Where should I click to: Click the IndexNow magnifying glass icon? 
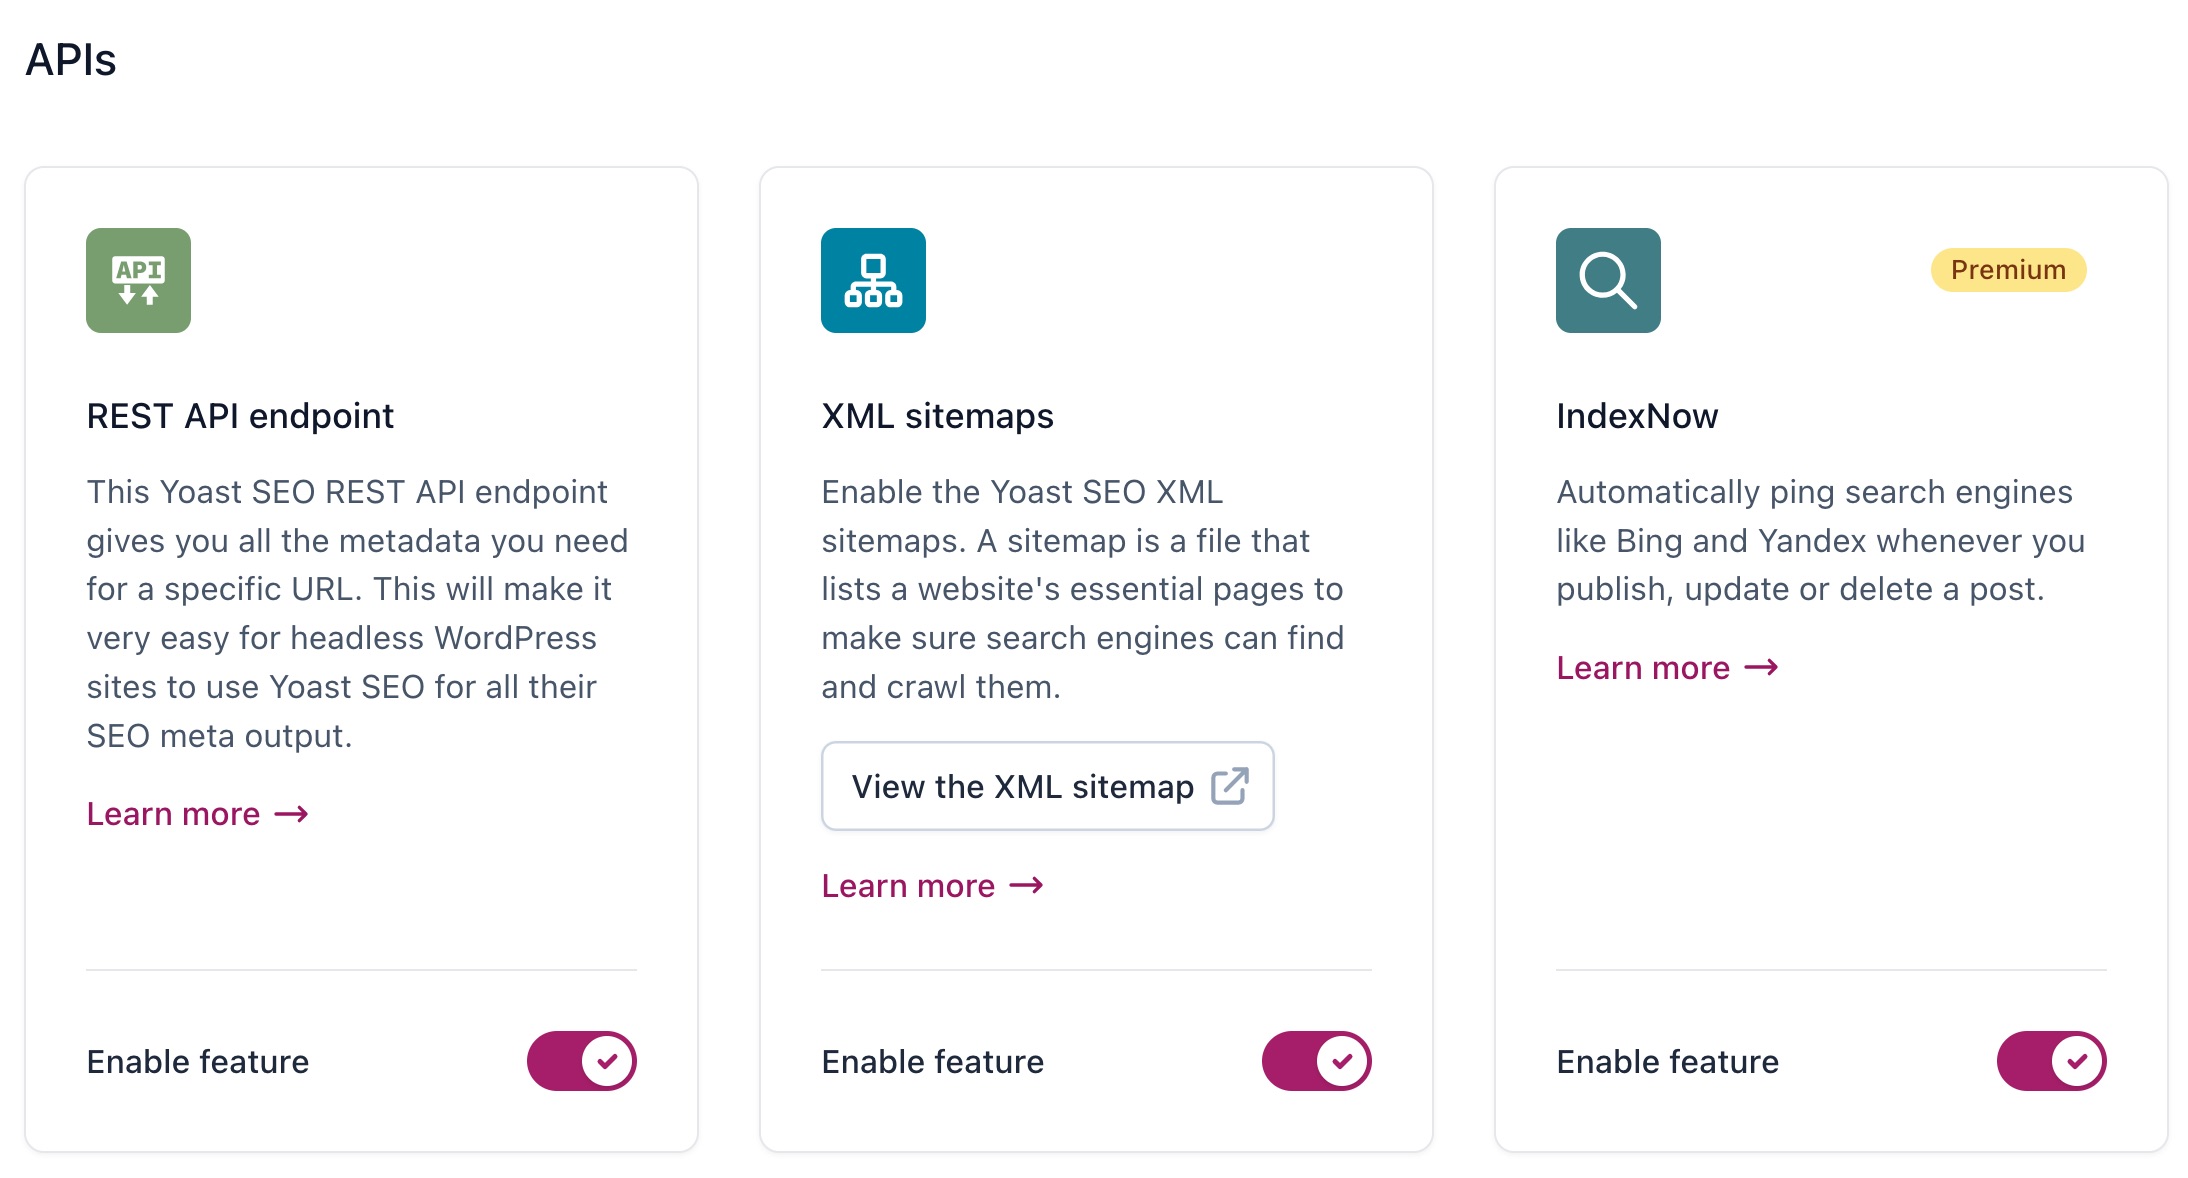(x=1608, y=280)
